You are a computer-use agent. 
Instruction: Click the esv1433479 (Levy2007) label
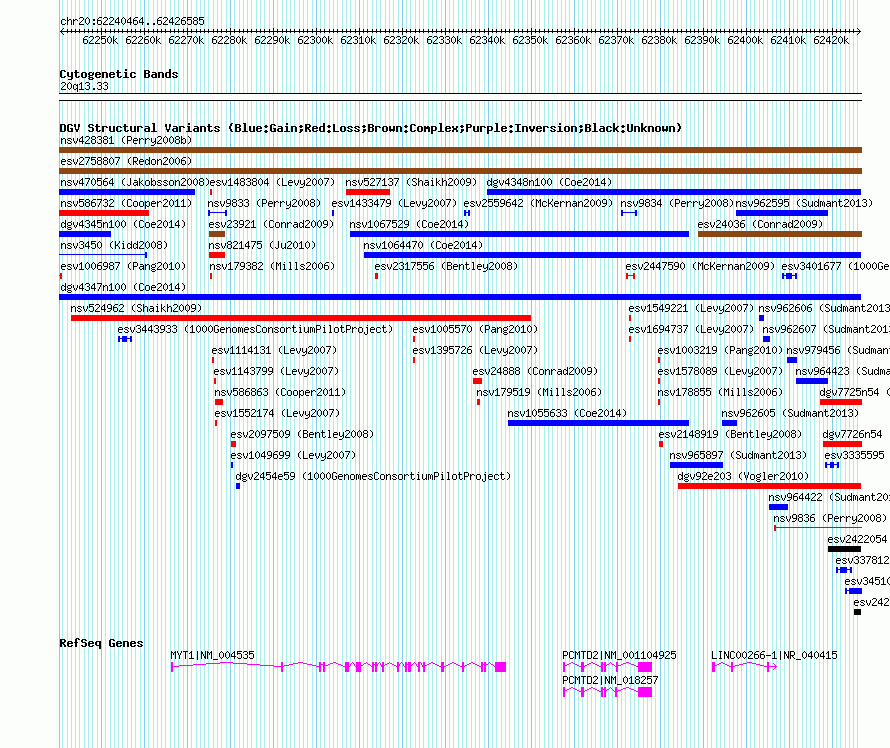[x=394, y=203]
